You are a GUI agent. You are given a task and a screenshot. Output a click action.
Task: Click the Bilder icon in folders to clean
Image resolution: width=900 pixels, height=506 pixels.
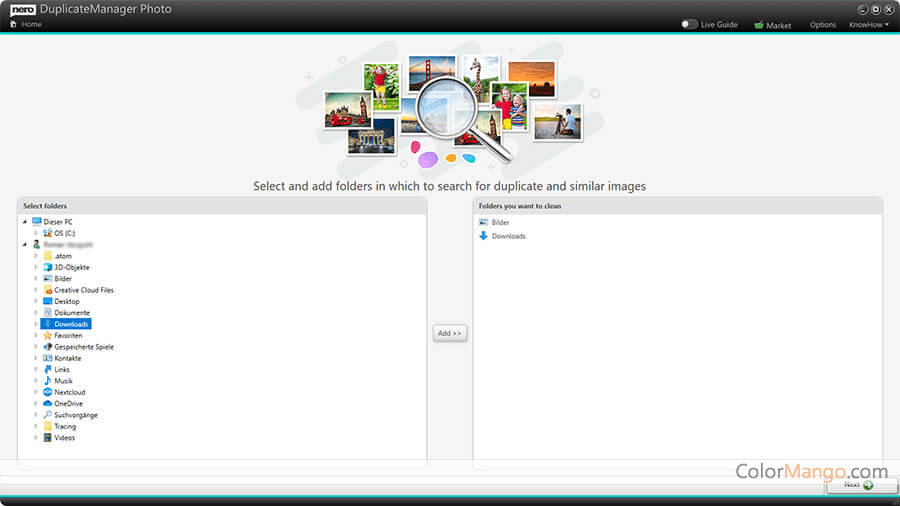click(x=483, y=223)
